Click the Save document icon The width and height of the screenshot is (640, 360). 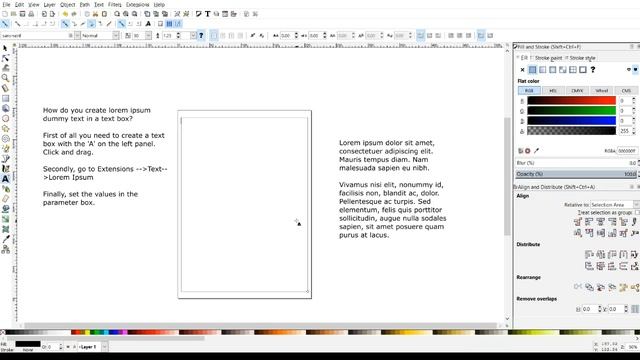[22, 14]
